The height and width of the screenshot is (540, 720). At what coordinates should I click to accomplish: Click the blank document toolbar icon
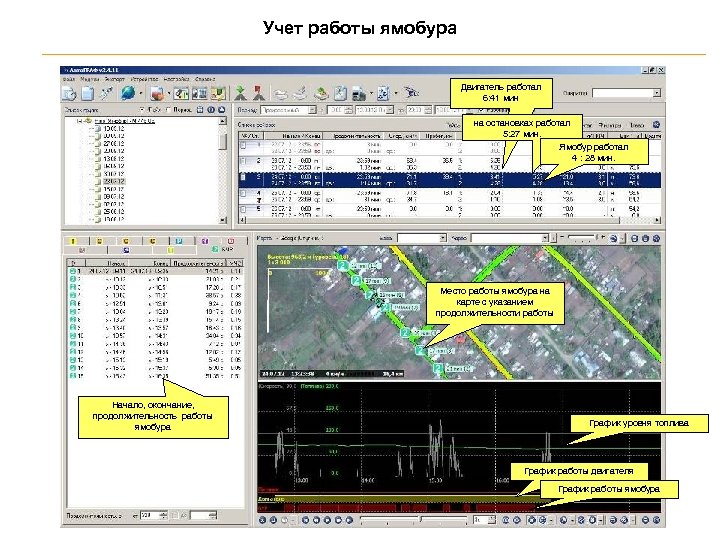pyautogui.click(x=87, y=93)
